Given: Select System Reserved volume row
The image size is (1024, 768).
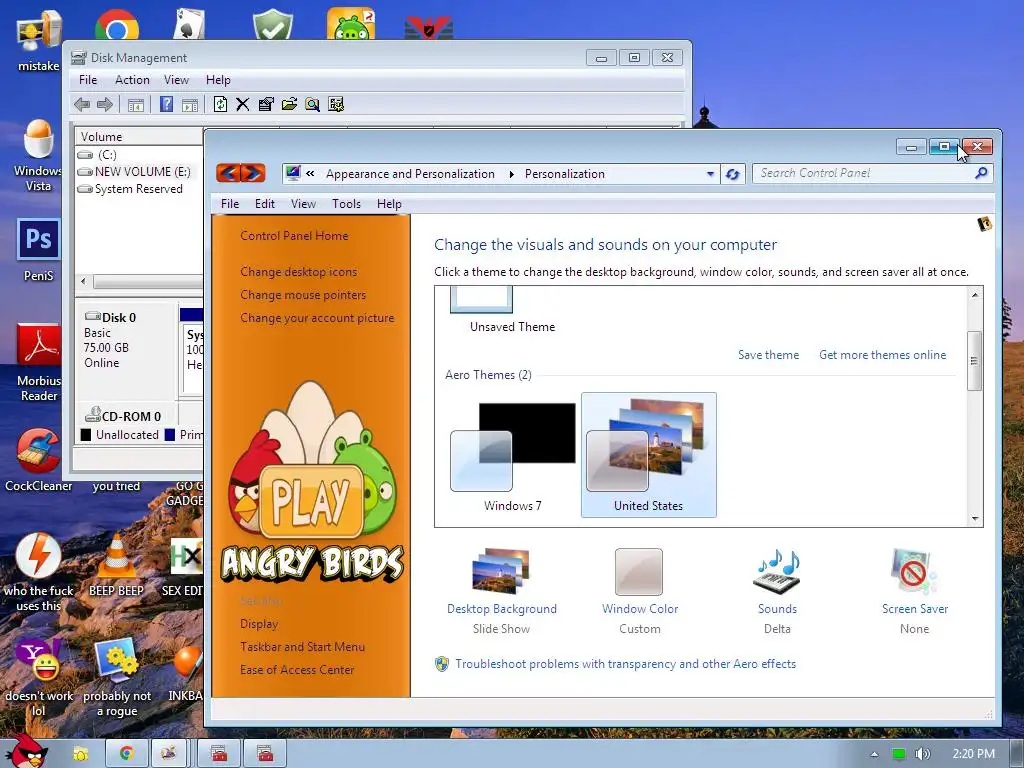Looking at the screenshot, I should tap(130, 189).
